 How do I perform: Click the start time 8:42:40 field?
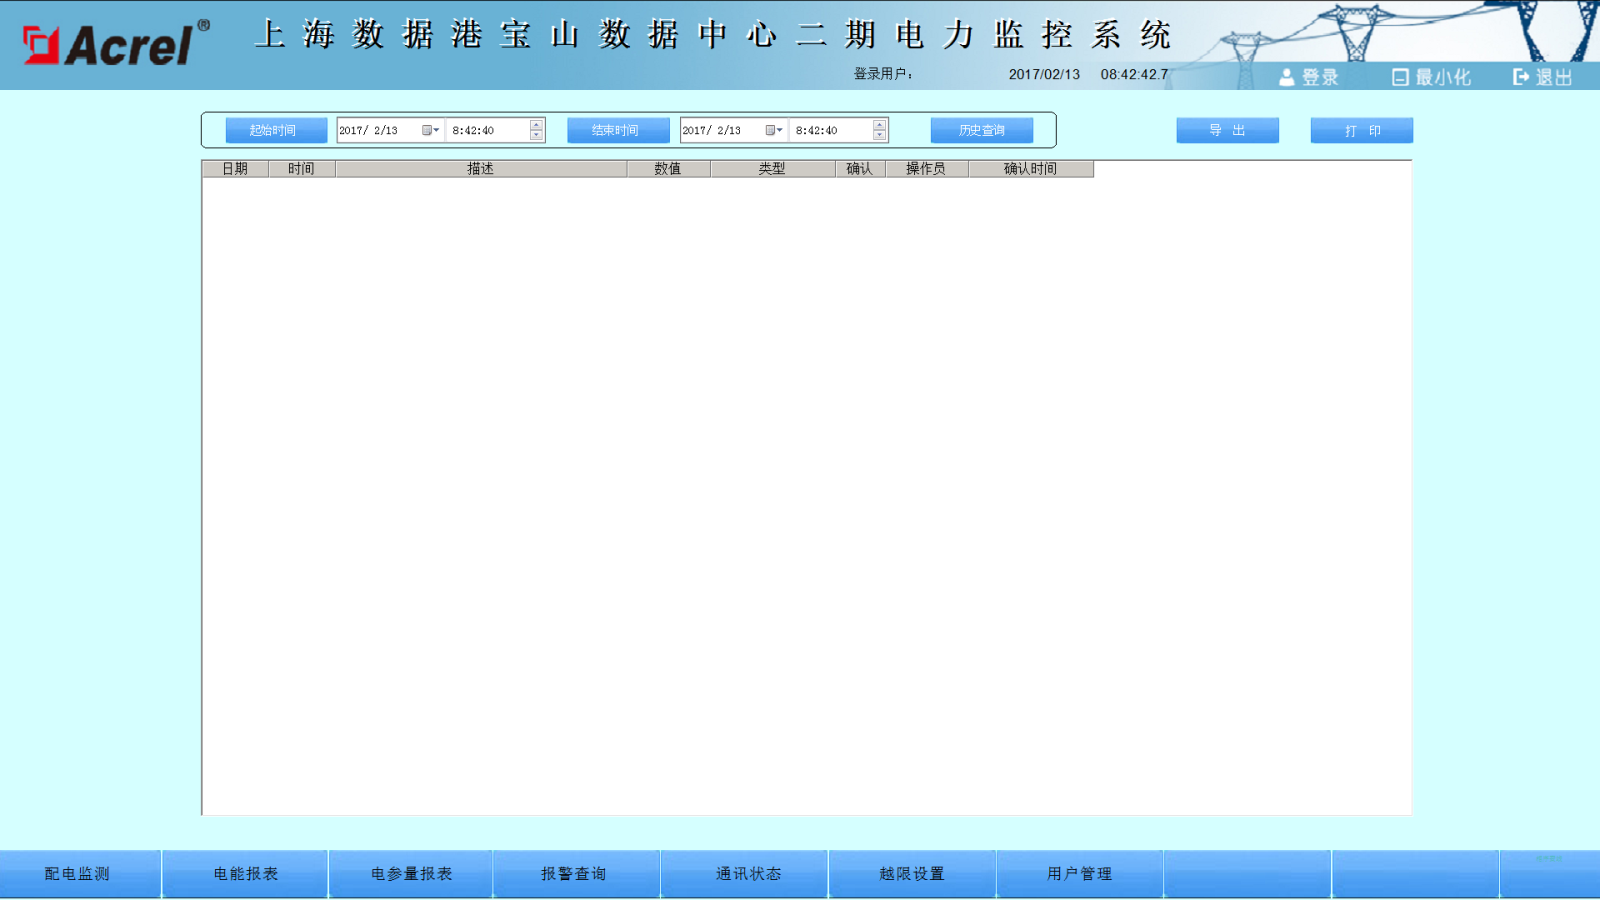click(485, 130)
